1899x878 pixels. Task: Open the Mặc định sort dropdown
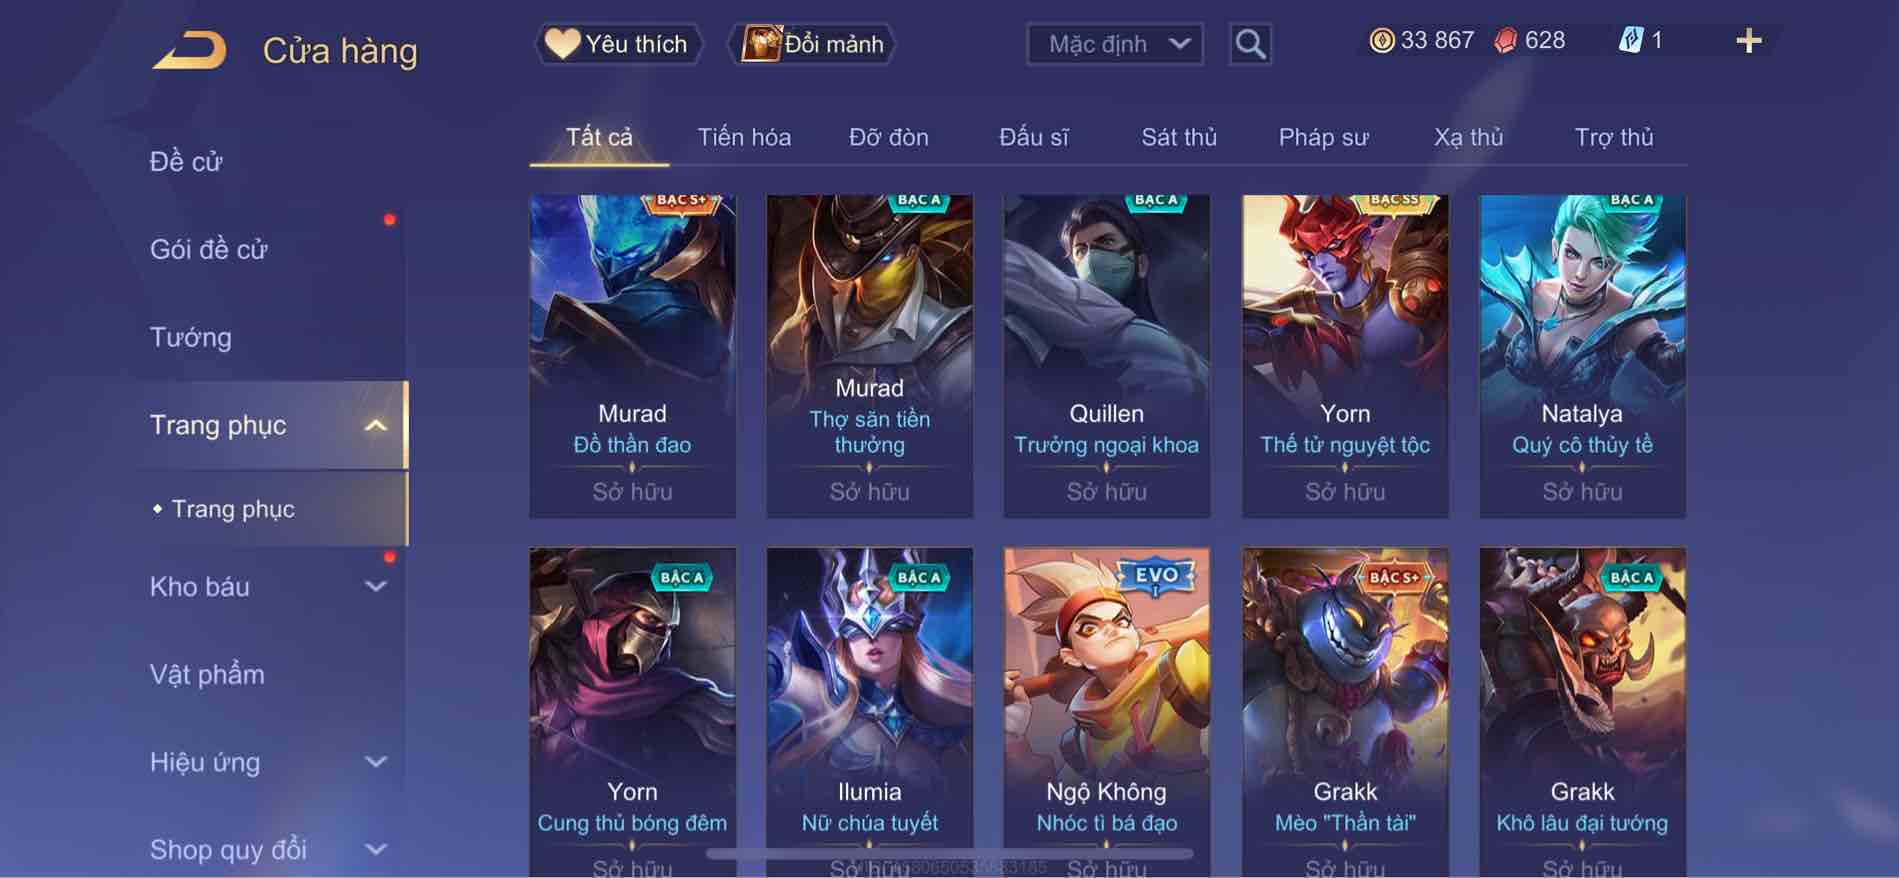(x=1114, y=44)
